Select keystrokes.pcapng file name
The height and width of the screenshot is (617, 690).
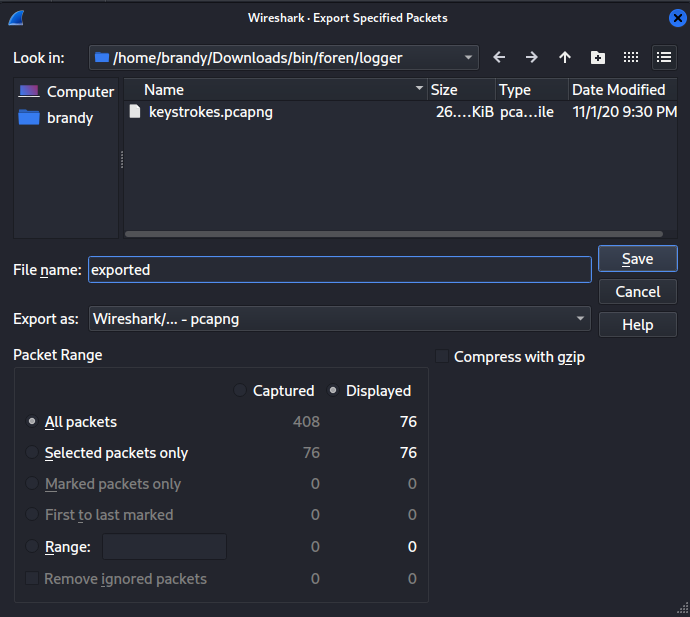(211, 112)
